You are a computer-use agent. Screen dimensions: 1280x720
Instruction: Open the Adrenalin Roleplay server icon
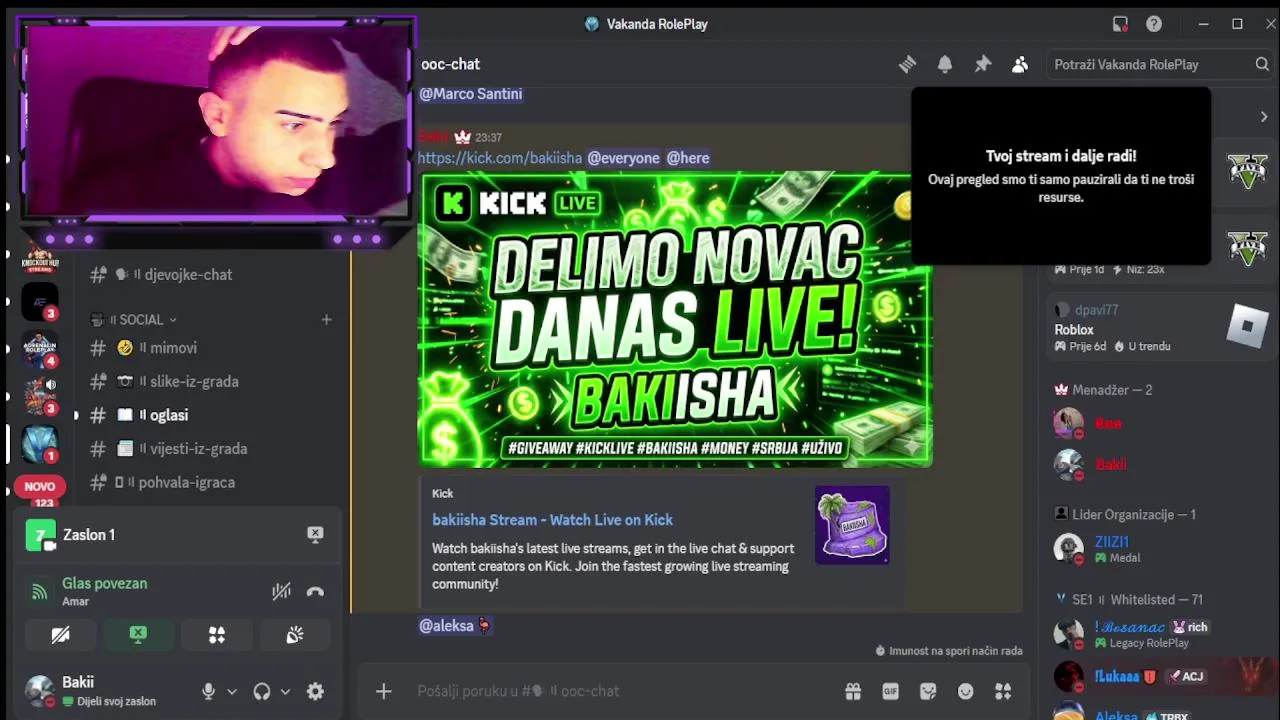pos(40,348)
